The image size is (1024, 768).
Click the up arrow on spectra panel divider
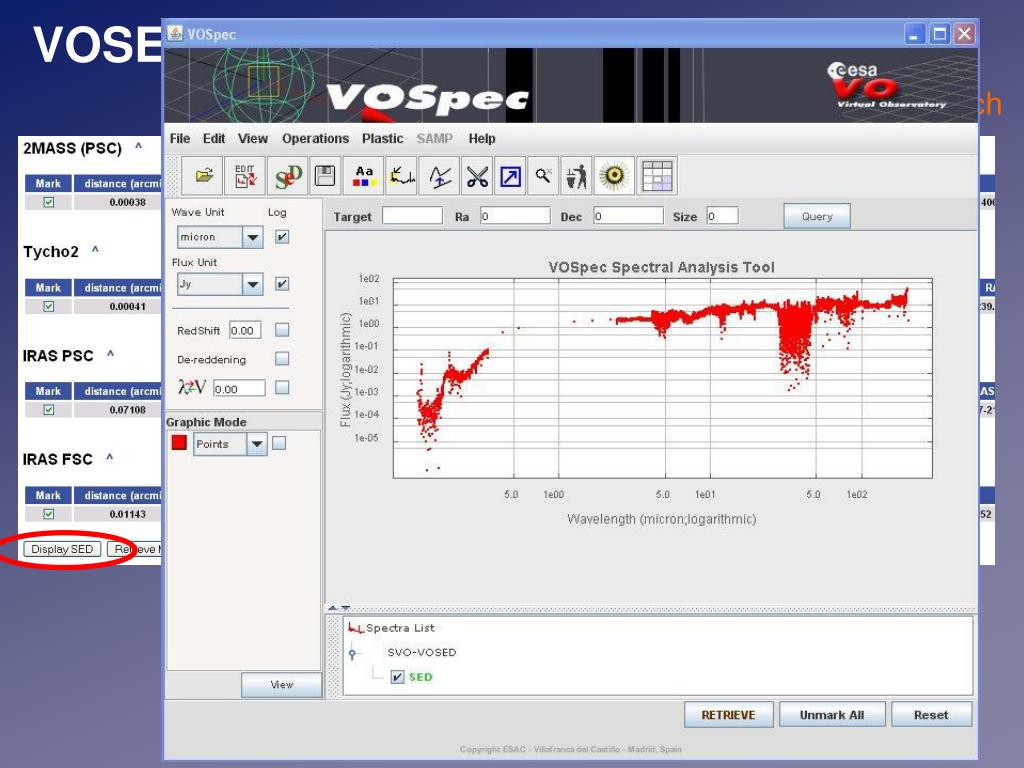click(x=333, y=608)
